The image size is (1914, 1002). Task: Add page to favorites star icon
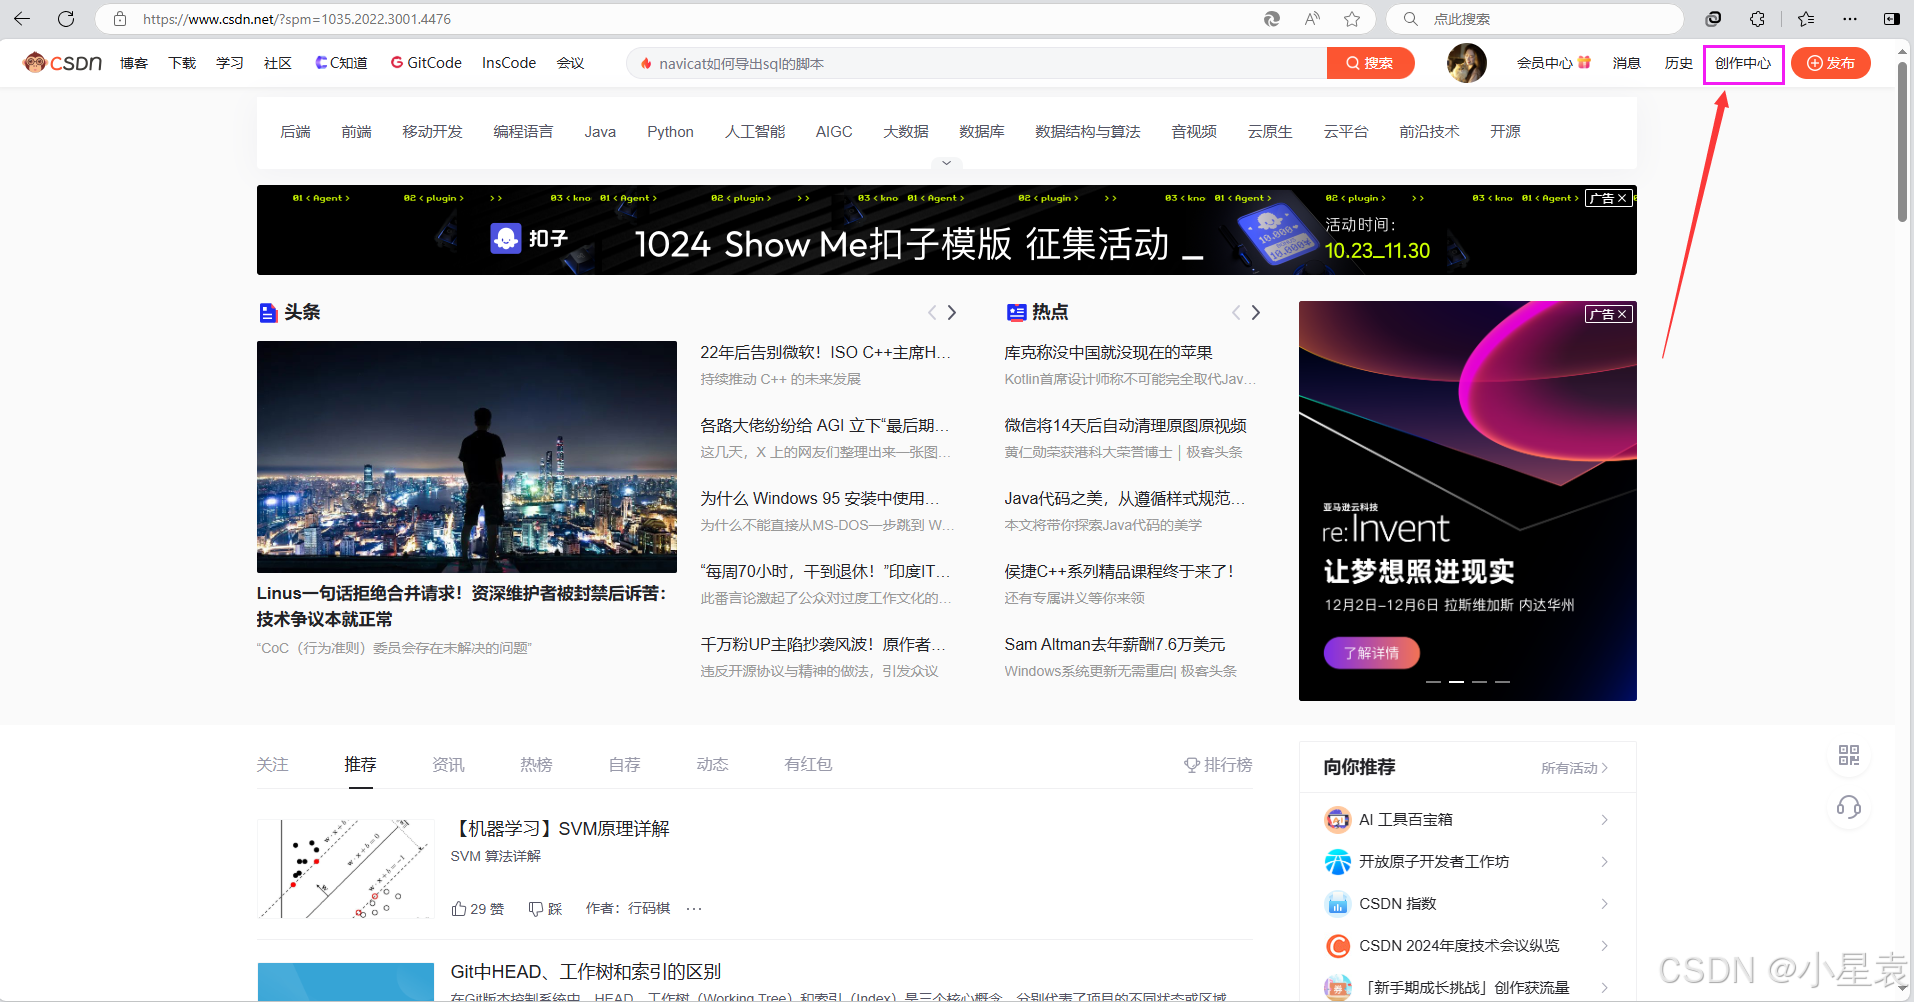1352,19
